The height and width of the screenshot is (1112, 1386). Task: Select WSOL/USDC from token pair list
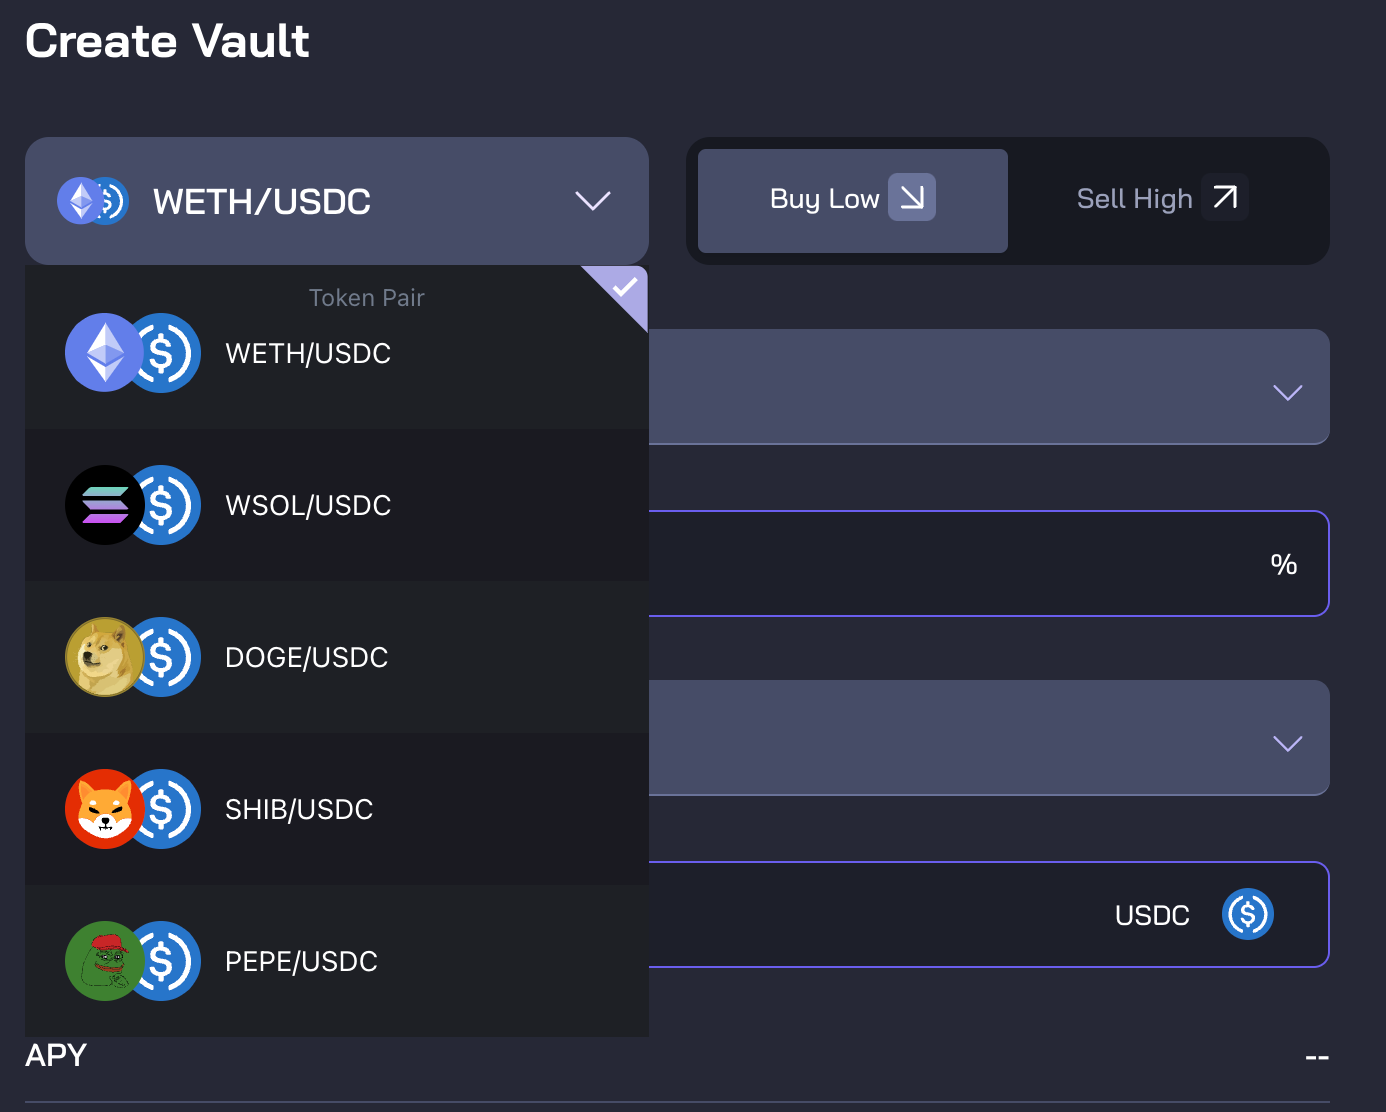[x=308, y=505]
